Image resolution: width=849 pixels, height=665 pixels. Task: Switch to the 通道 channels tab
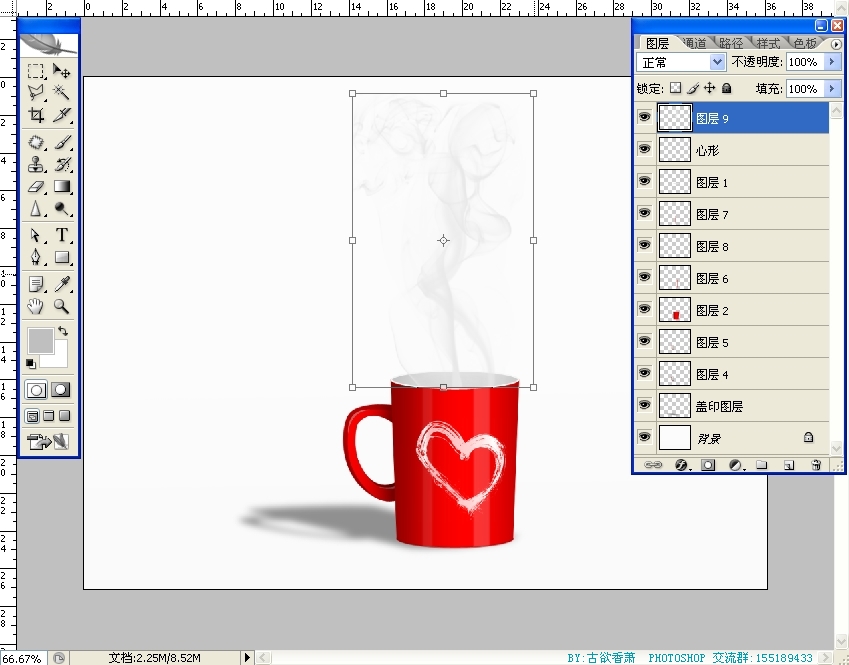coord(695,43)
